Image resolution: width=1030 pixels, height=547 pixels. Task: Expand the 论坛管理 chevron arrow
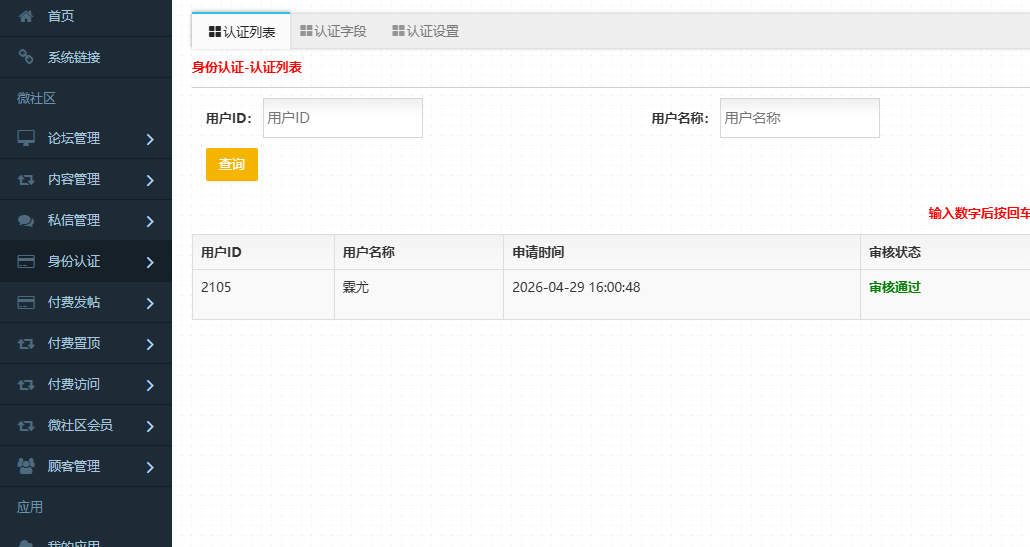click(150, 139)
